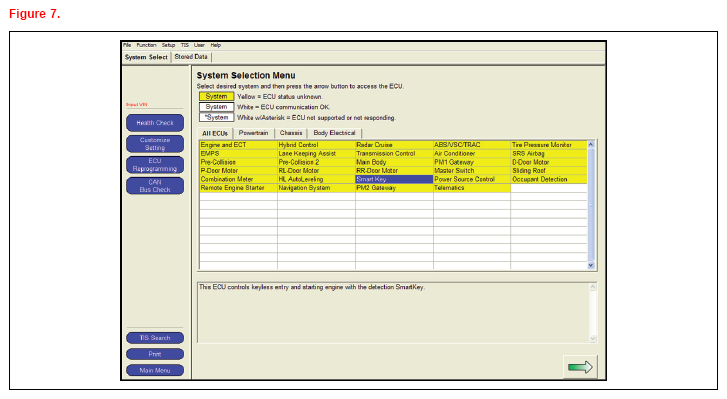
Task: Open the TIS menu
Action: click(x=185, y=45)
